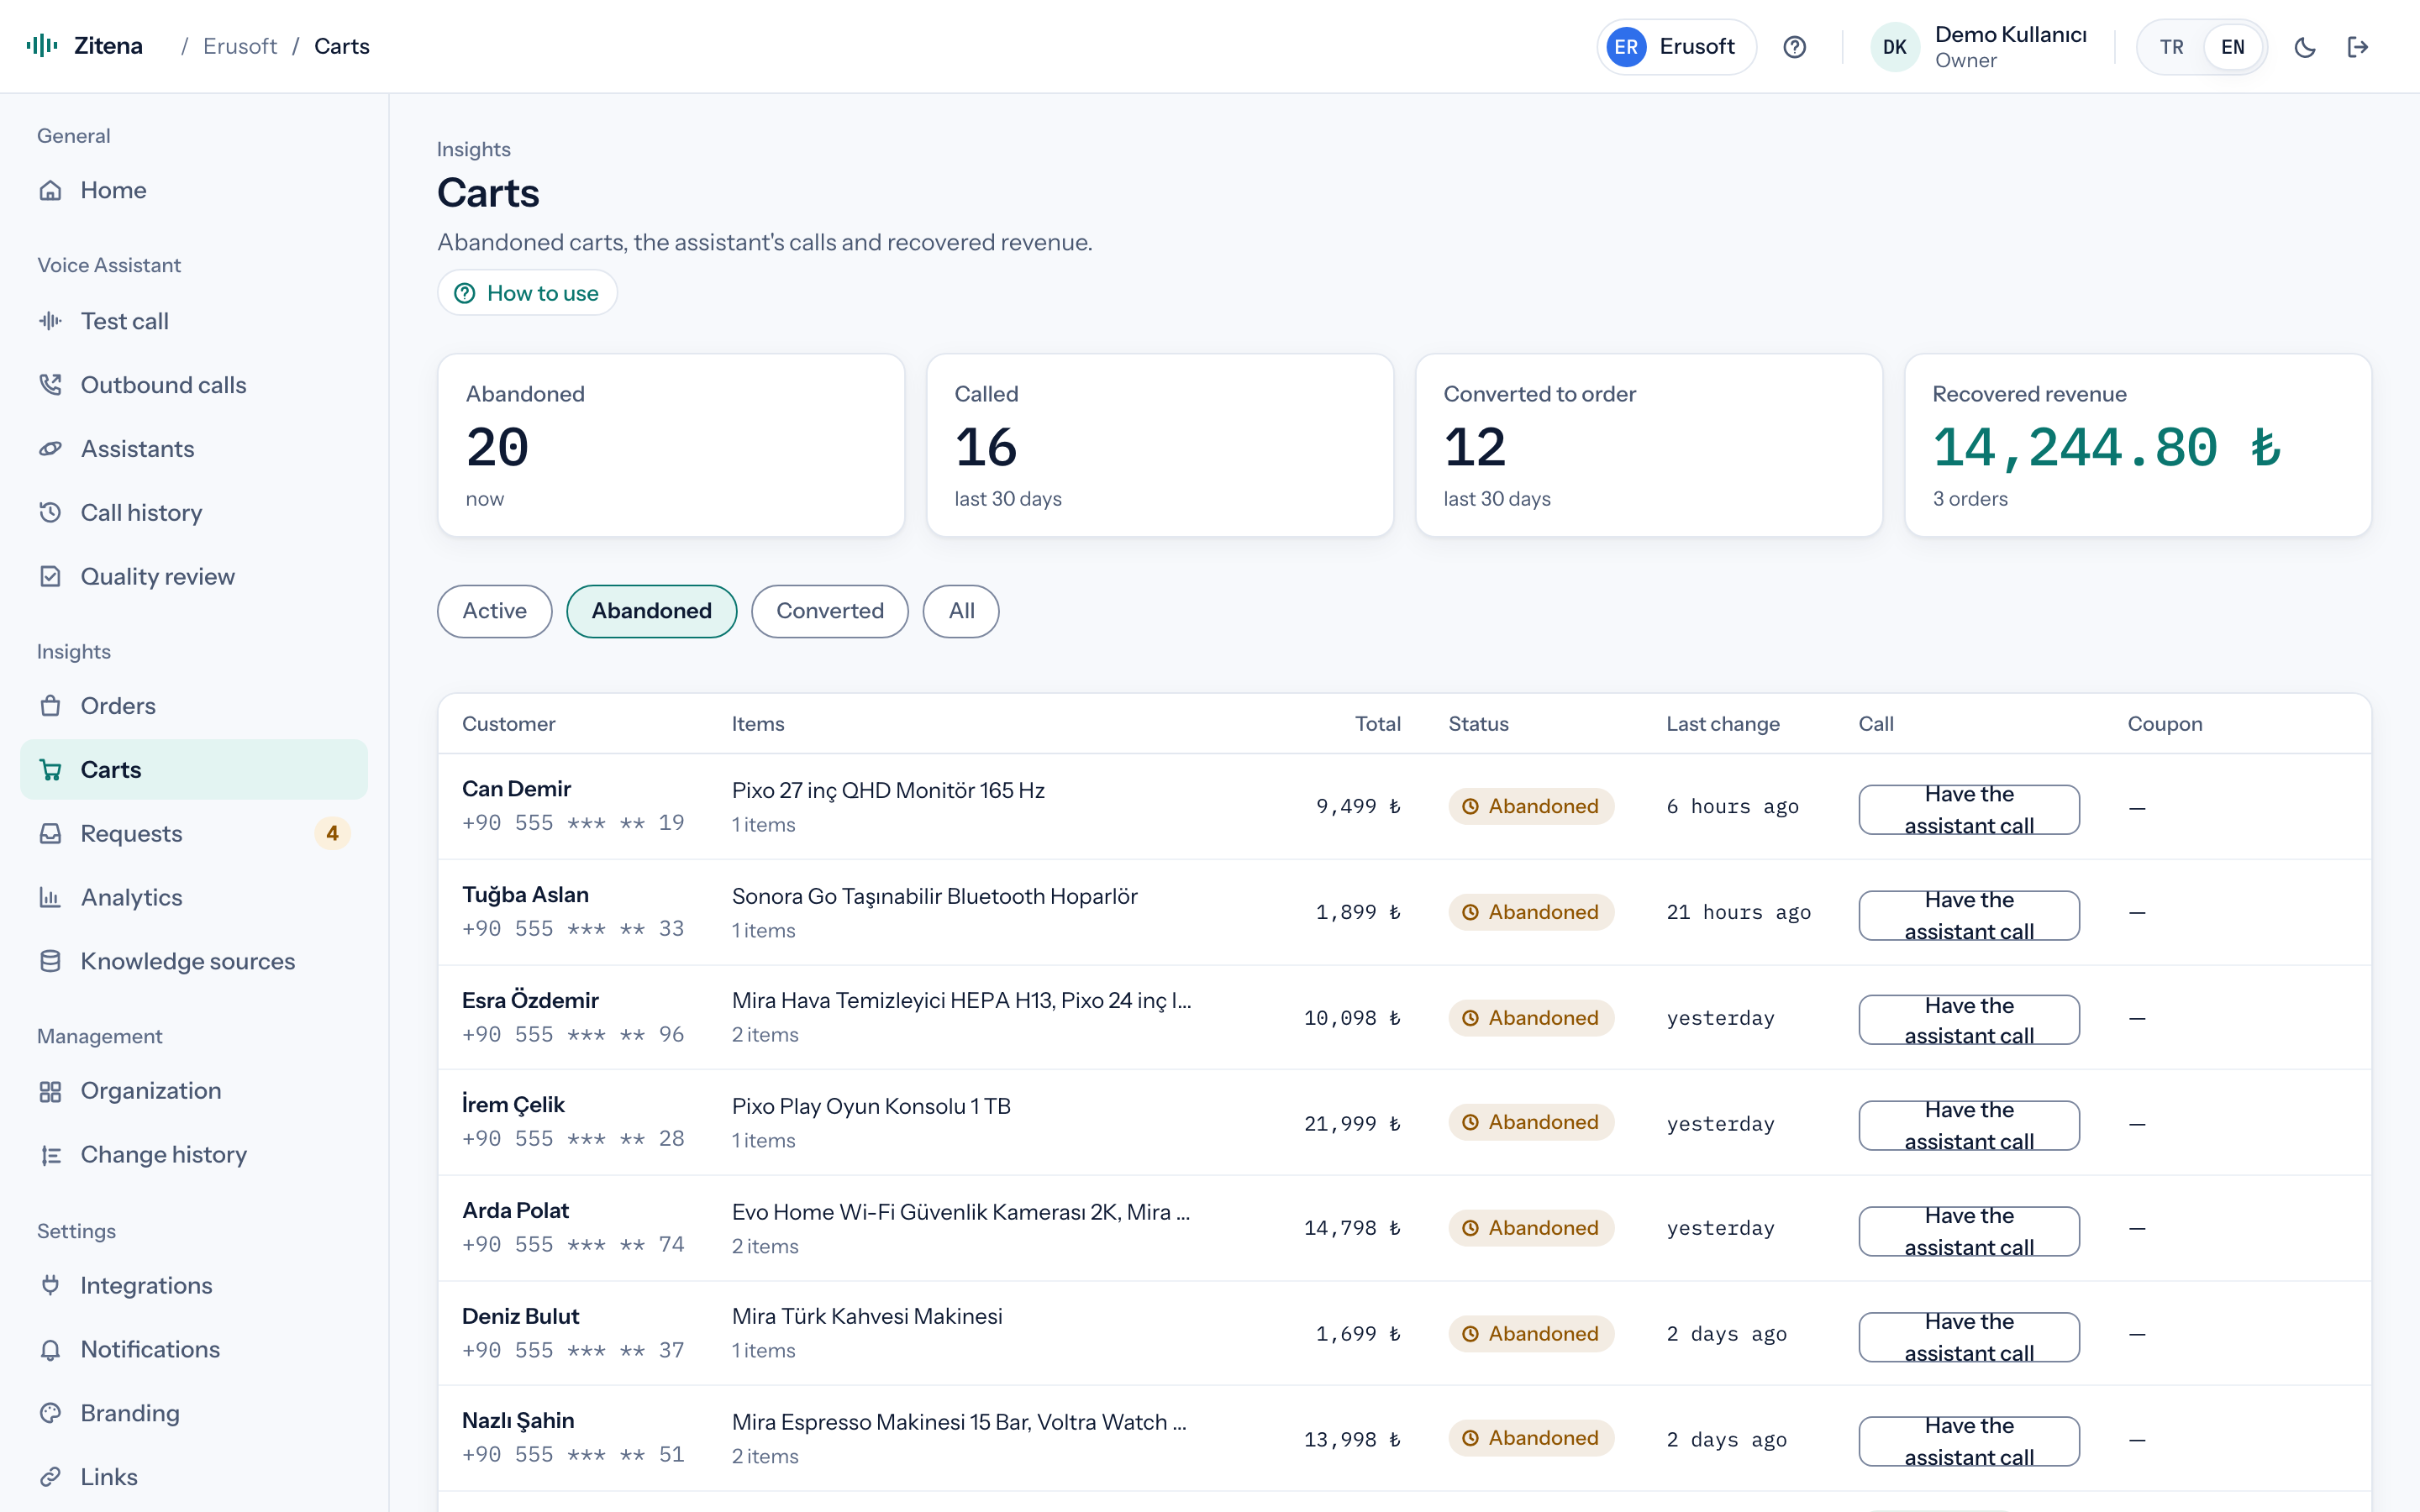2420x1512 pixels.
Task: Click the Esra Özdemir customer name
Action: click(530, 1001)
